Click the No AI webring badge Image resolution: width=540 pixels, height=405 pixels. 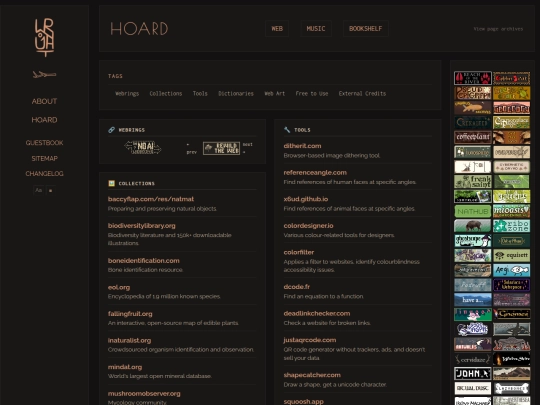coord(143,147)
